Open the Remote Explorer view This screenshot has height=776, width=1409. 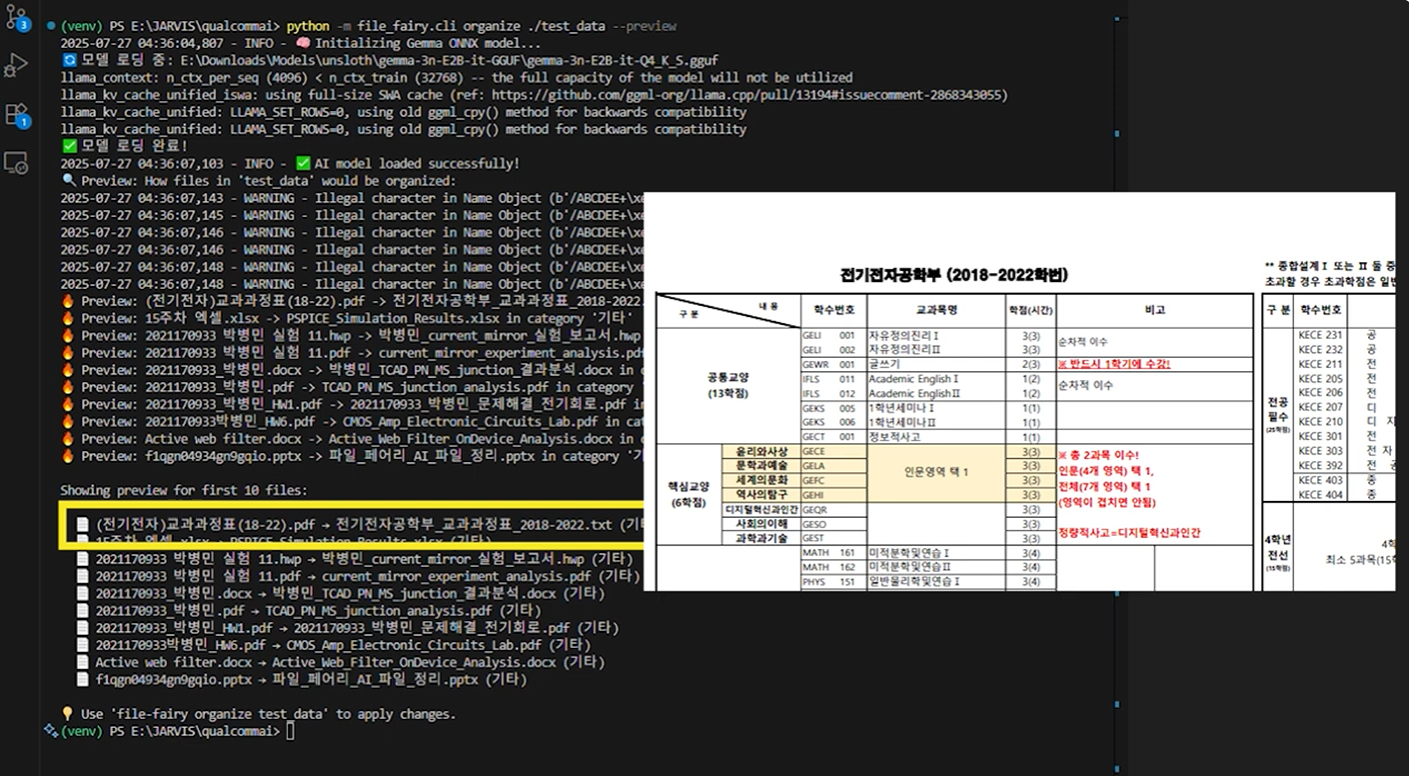click(x=16, y=162)
